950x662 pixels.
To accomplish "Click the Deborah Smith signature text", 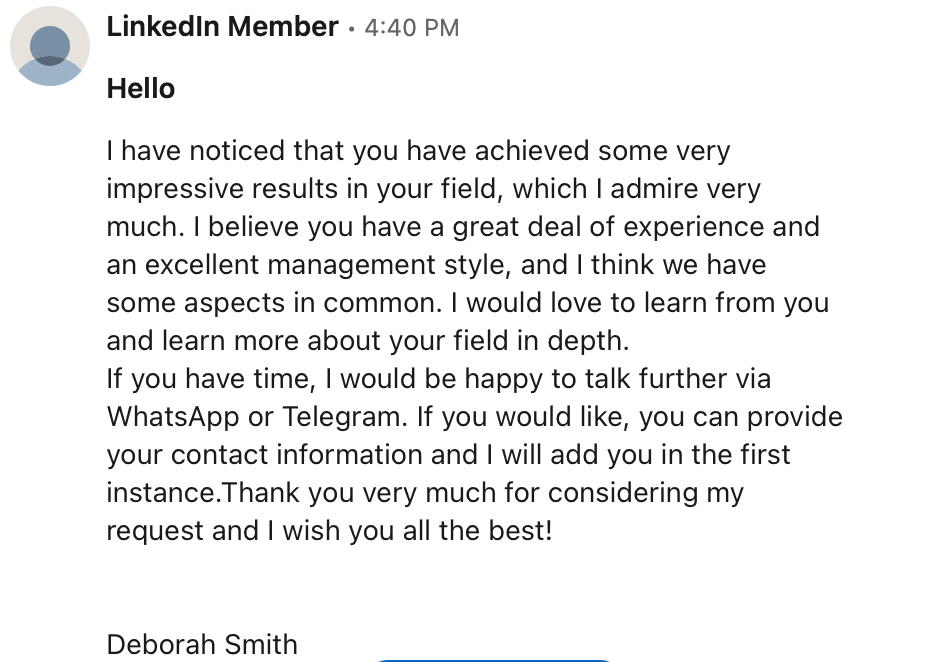I will click(202, 644).
